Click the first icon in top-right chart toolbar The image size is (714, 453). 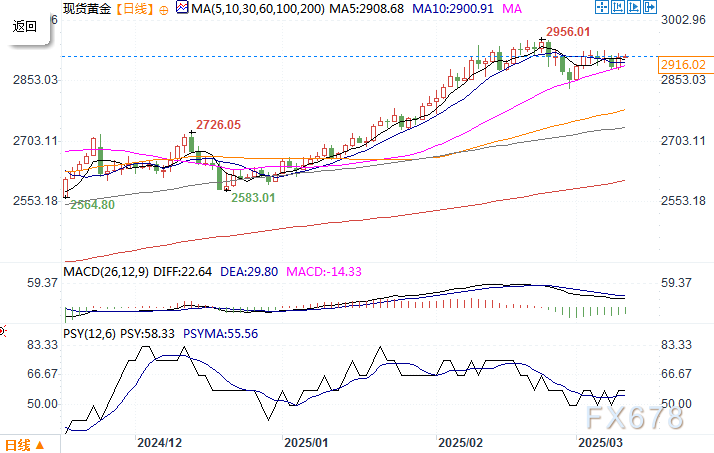click(x=602, y=9)
